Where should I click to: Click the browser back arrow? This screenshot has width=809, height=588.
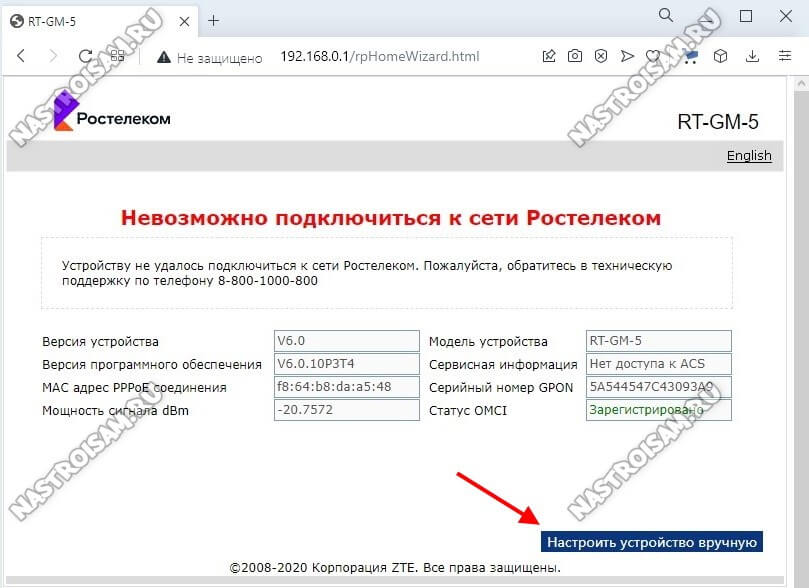click(x=20, y=57)
